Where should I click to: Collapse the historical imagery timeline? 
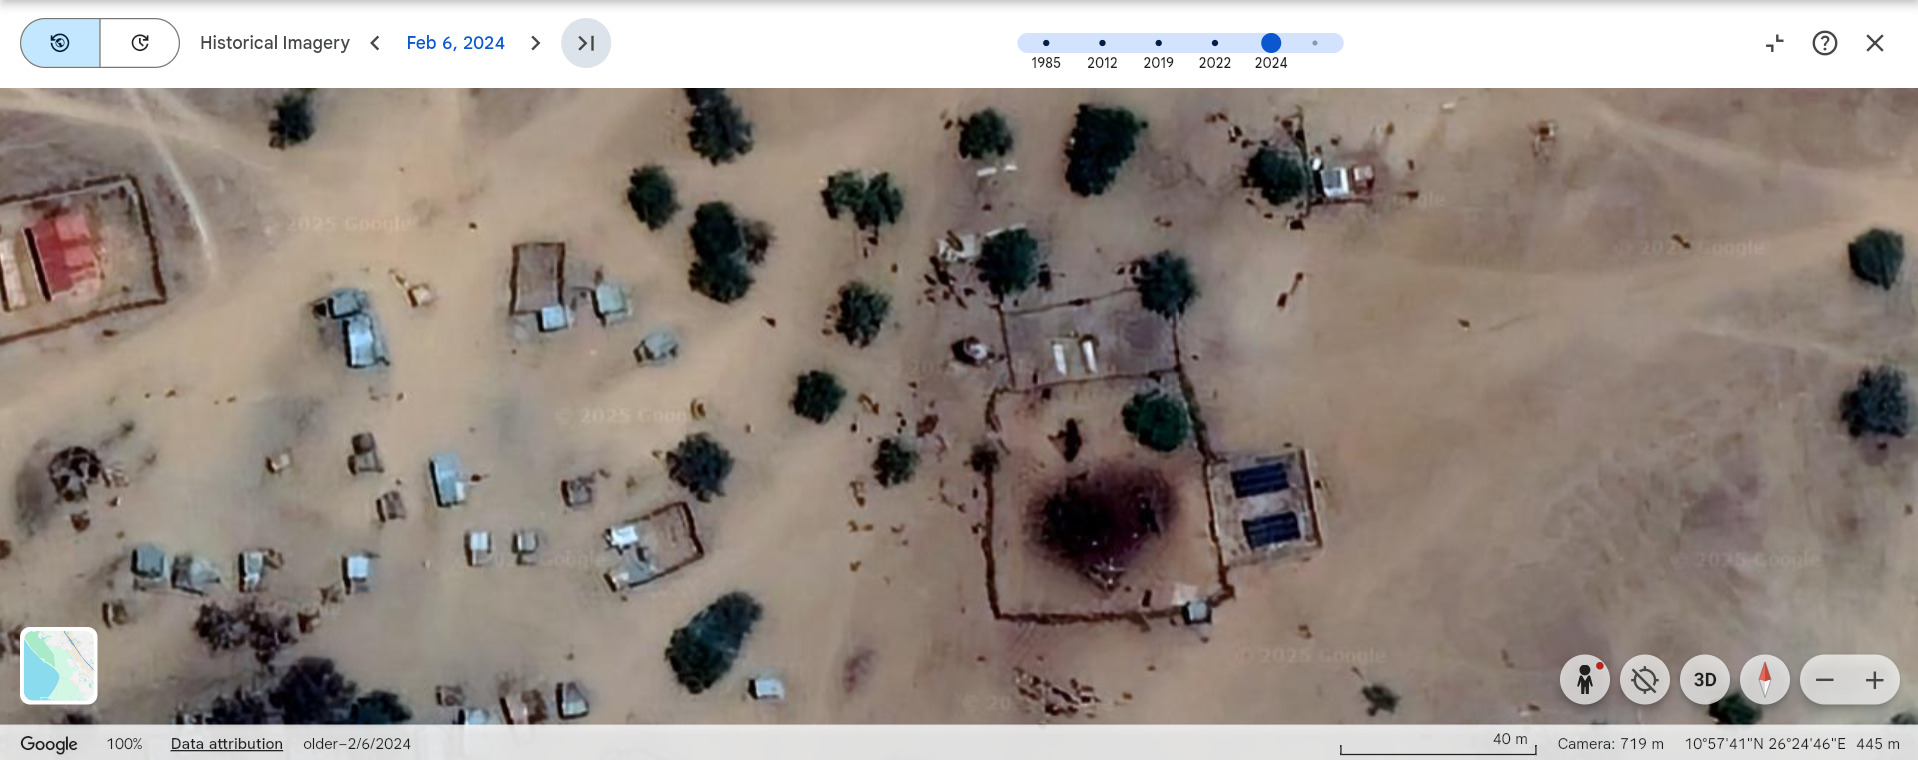pos(1775,43)
